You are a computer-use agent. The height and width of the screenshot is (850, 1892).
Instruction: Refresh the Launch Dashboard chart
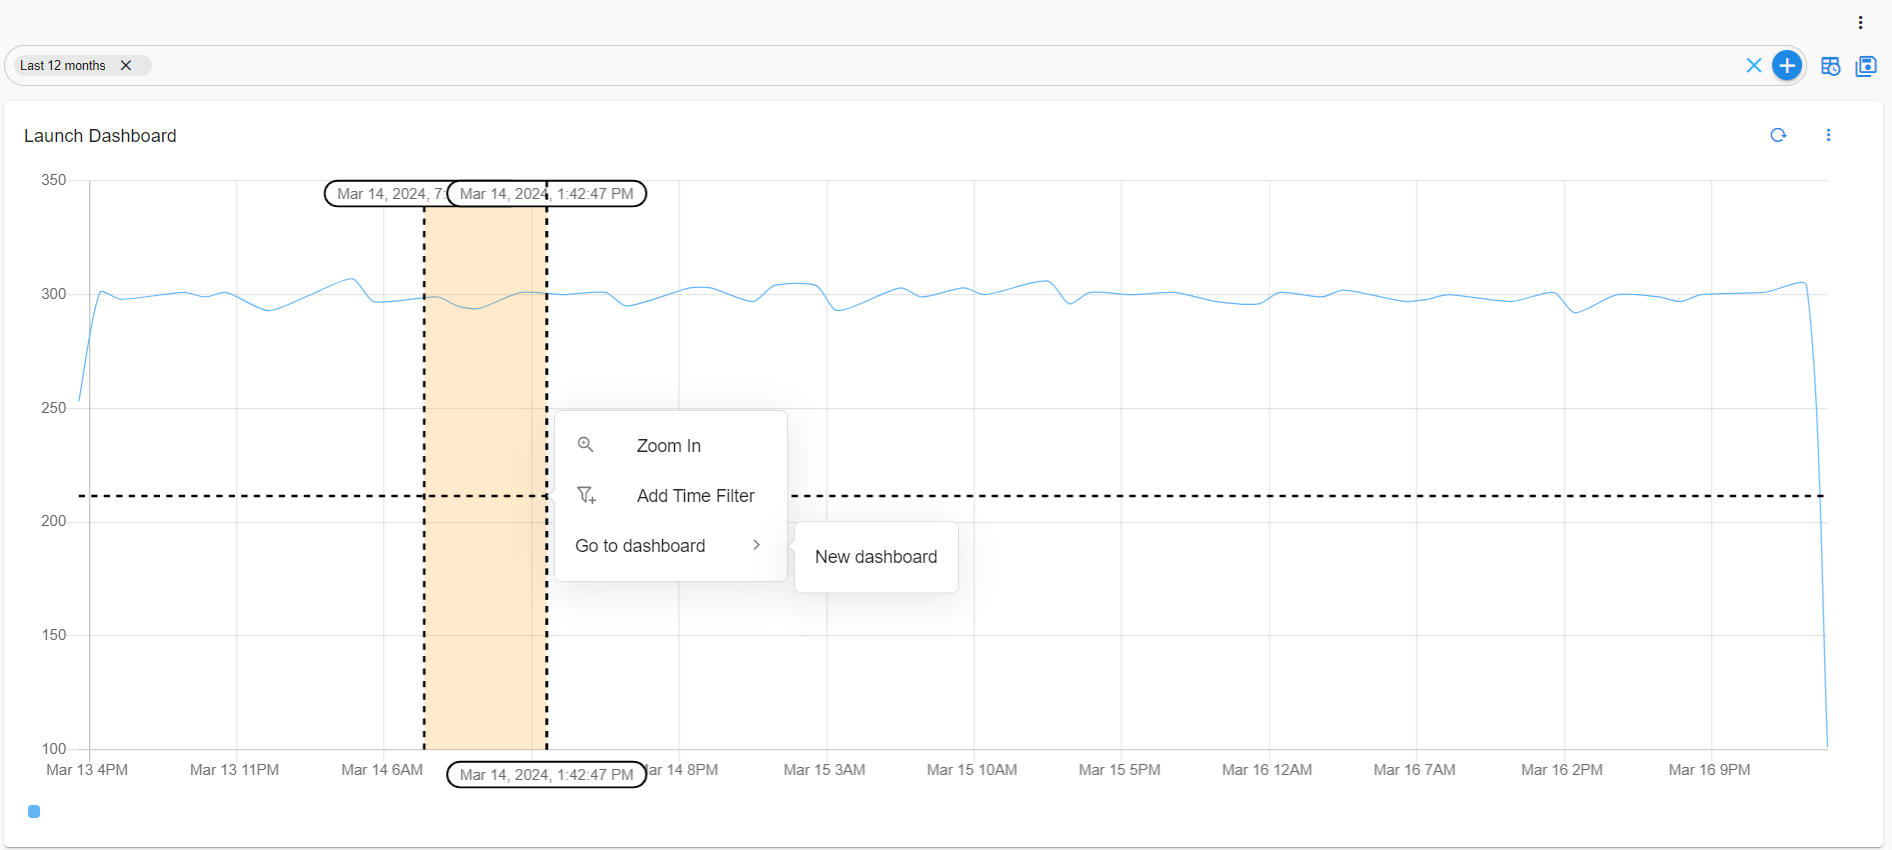1778,135
